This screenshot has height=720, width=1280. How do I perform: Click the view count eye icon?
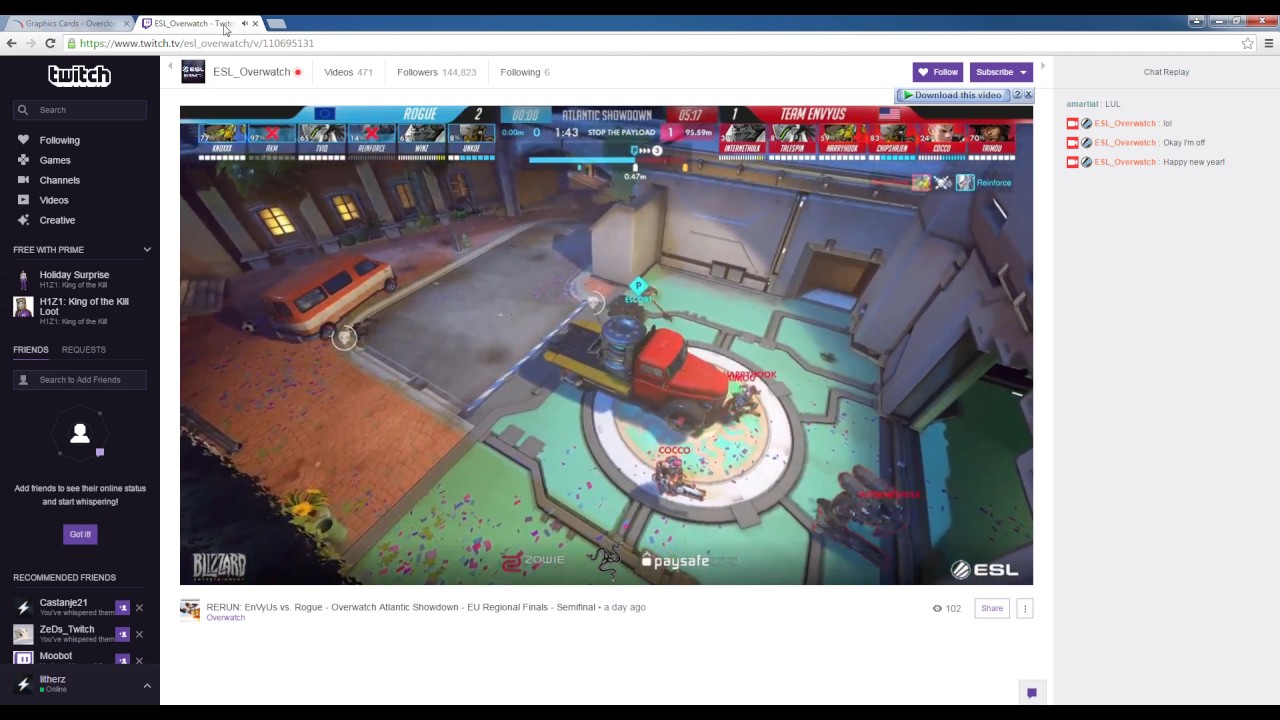click(937, 608)
